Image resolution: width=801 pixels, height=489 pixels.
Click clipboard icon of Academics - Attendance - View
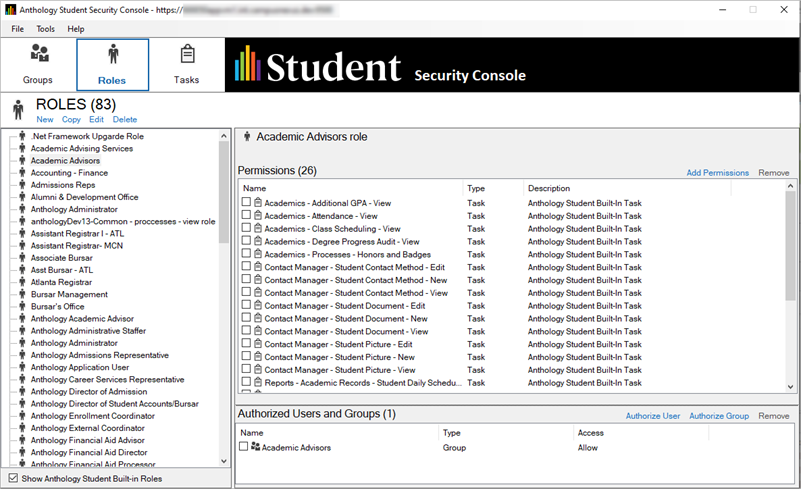coord(258,215)
